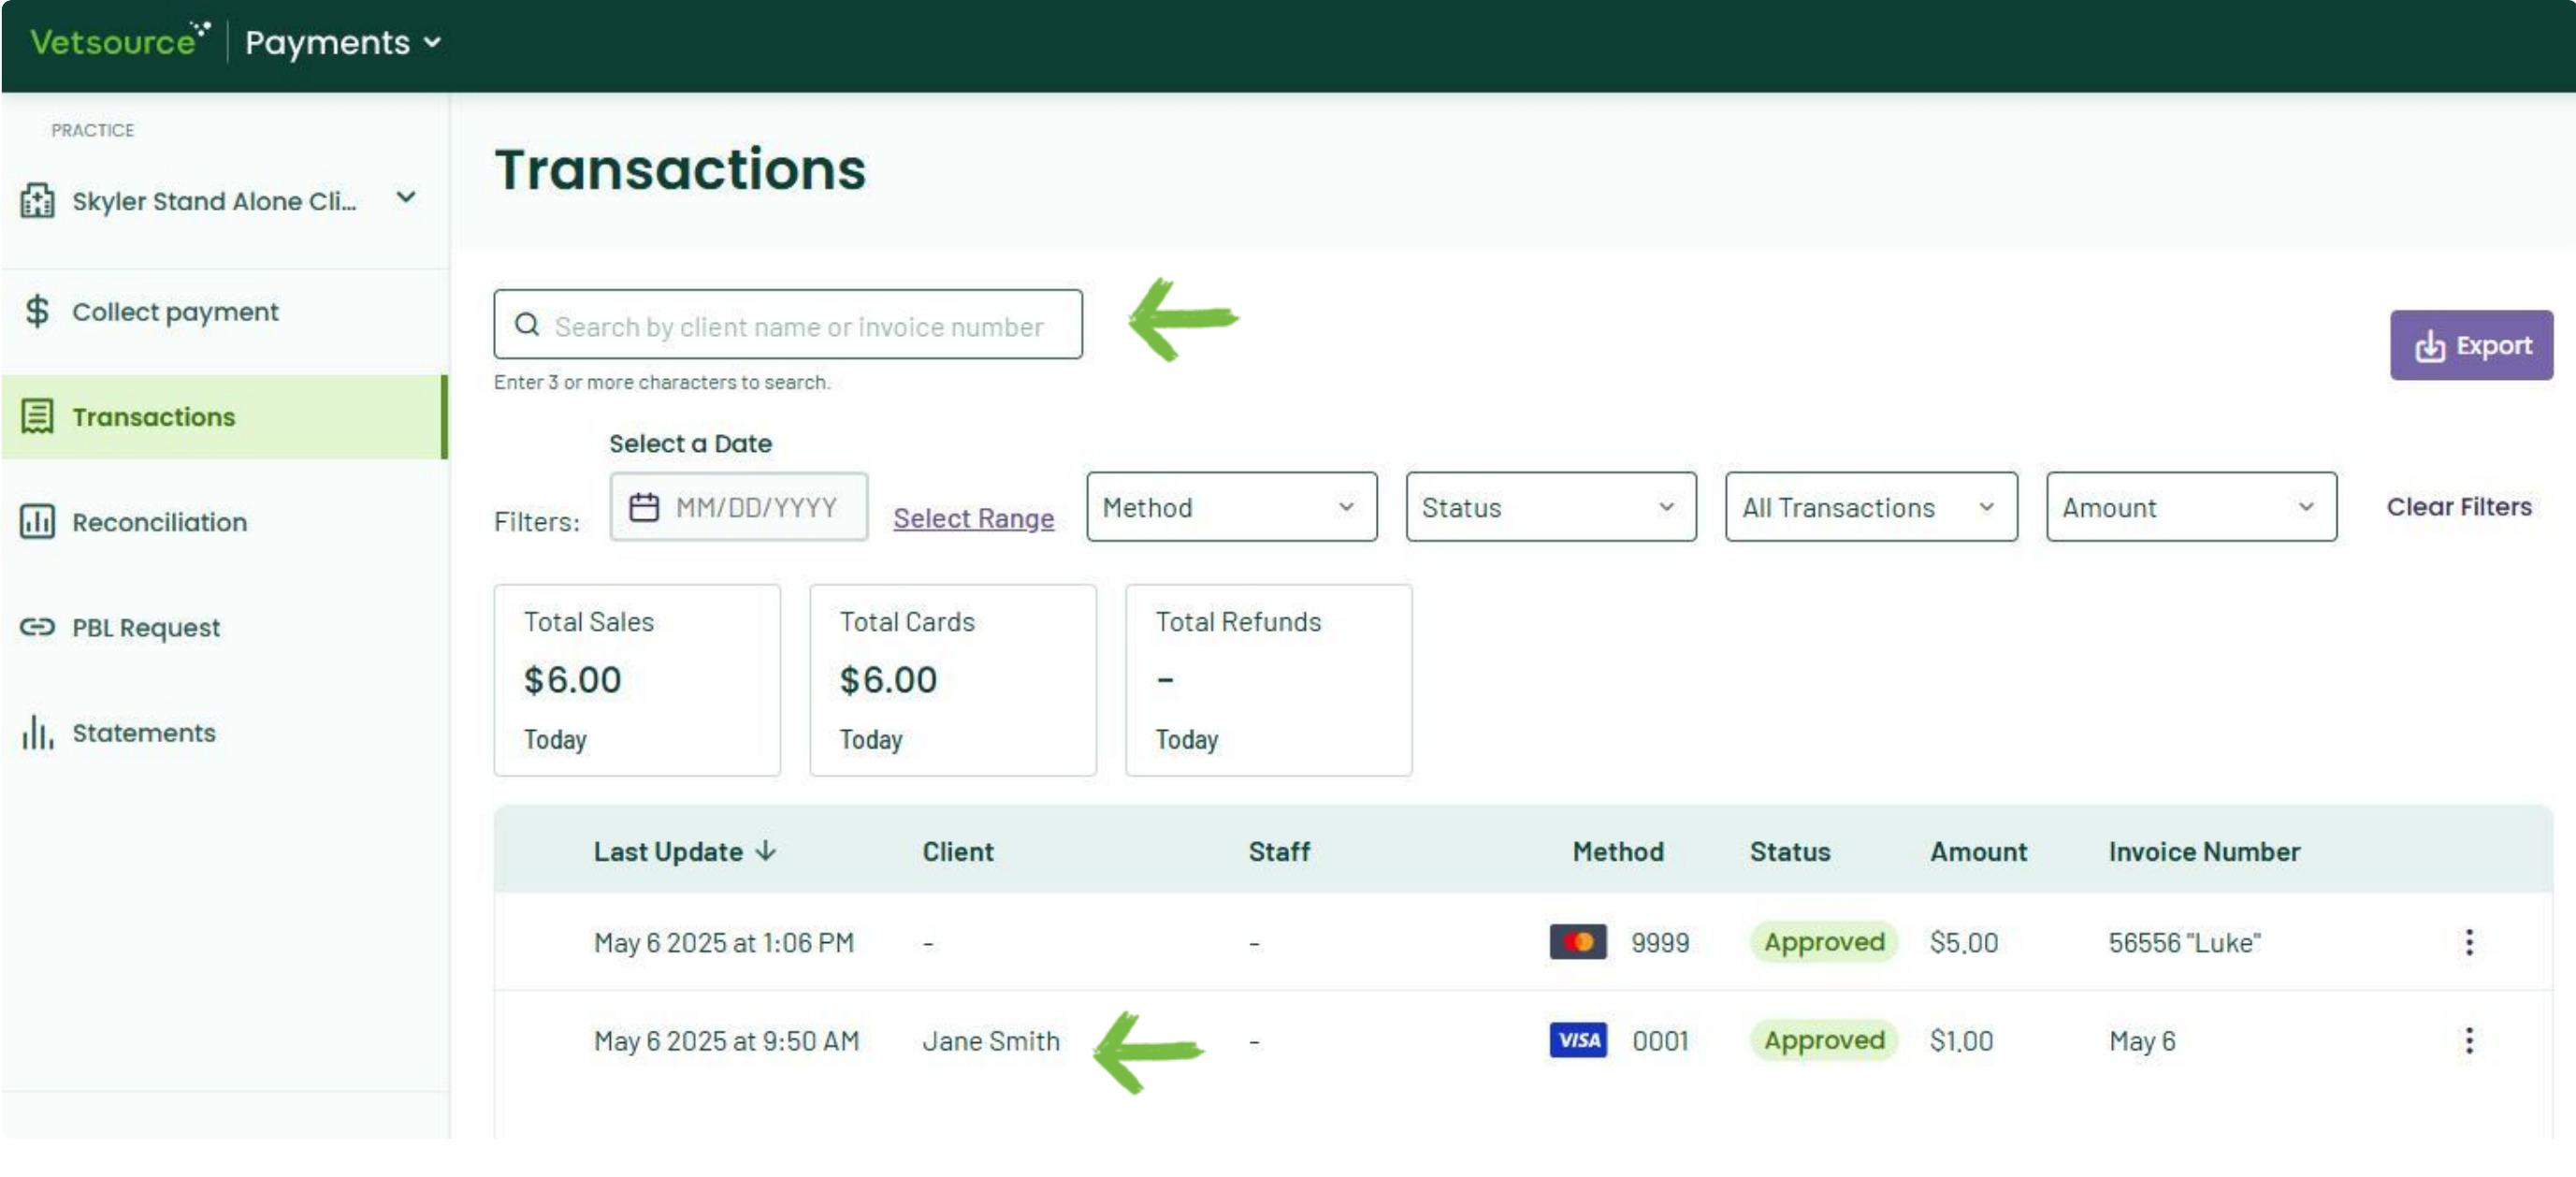
Task: Open the more options menu for 56556 "Luke" row
Action: click(2469, 942)
